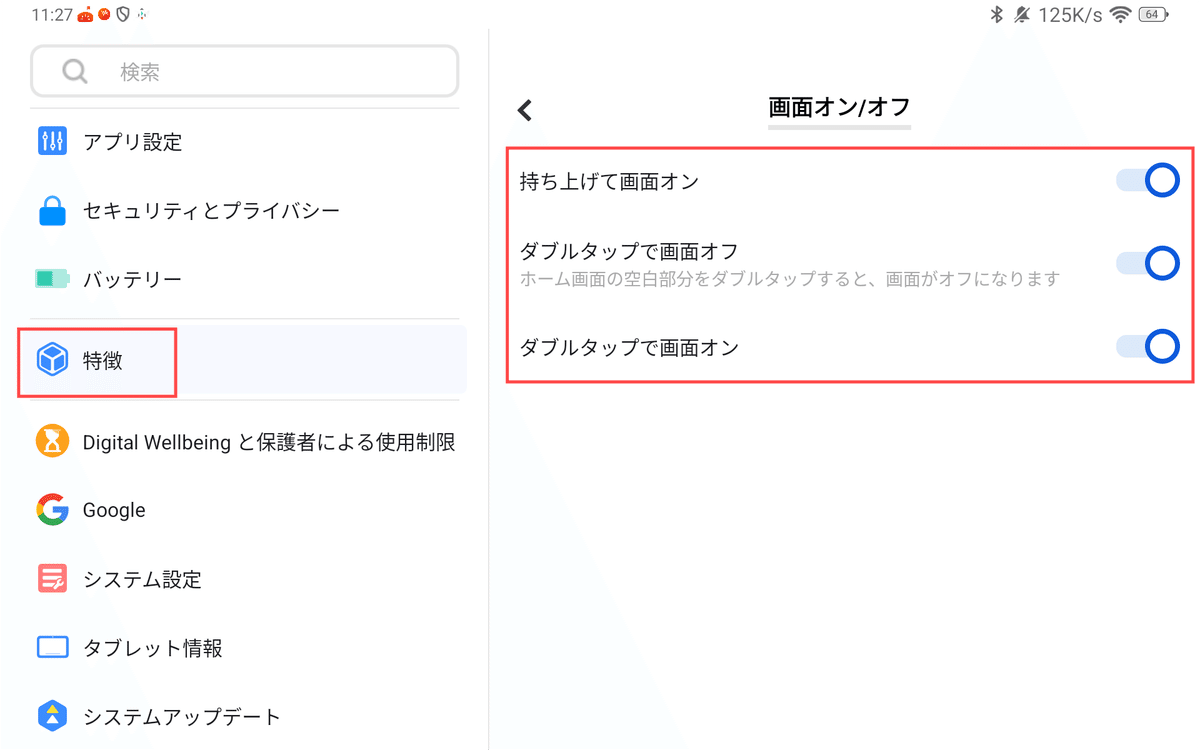Tap the Bluetooth status bar icon
The height and width of the screenshot is (750, 1200).
[x=995, y=14]
